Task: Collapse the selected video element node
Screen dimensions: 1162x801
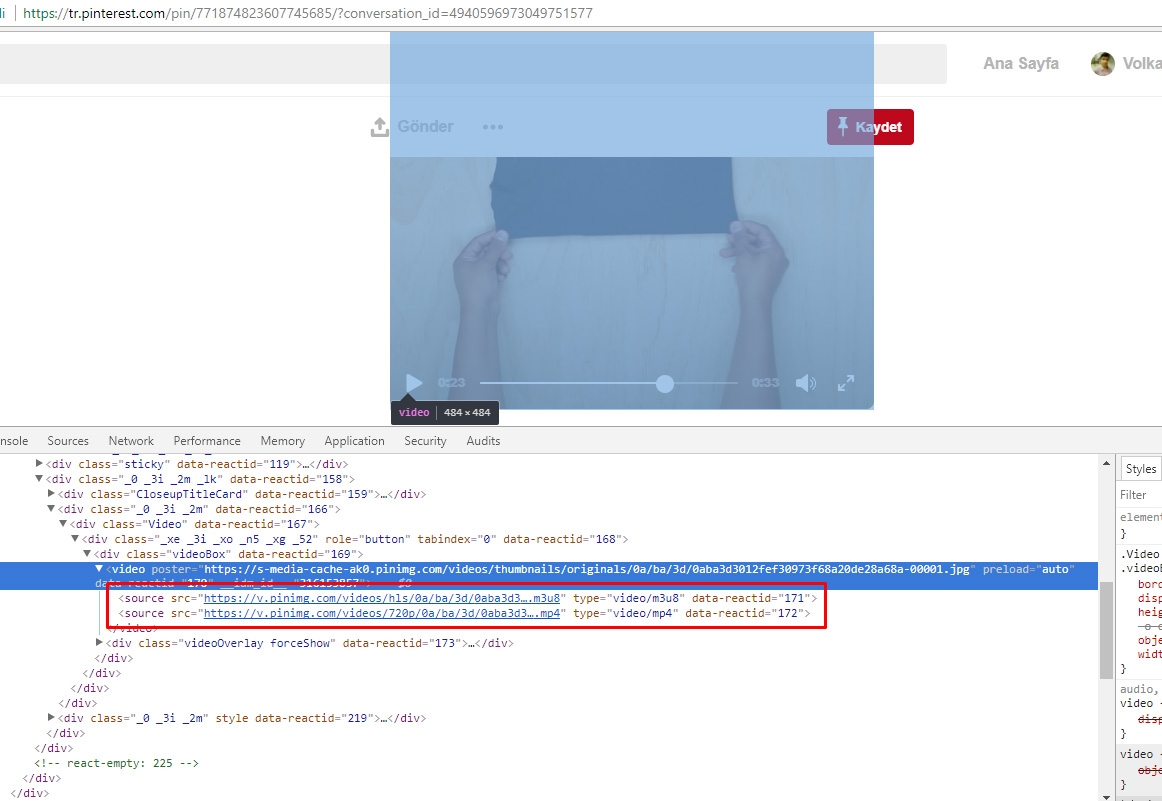Action: [99, 569]
